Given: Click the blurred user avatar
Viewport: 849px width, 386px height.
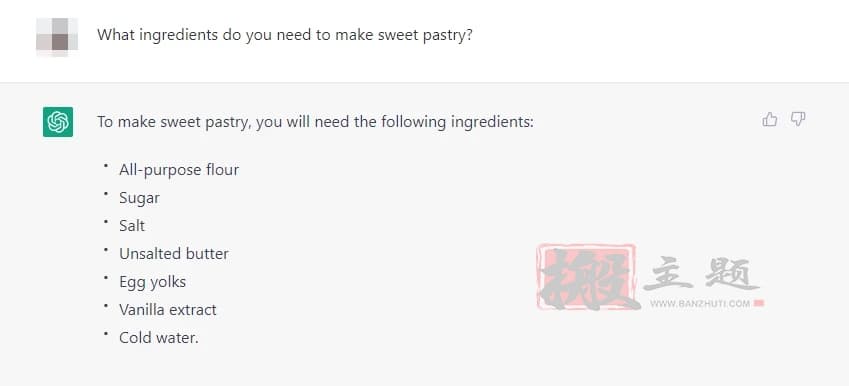Looking at the screenshot, I should tap(57, 37).
